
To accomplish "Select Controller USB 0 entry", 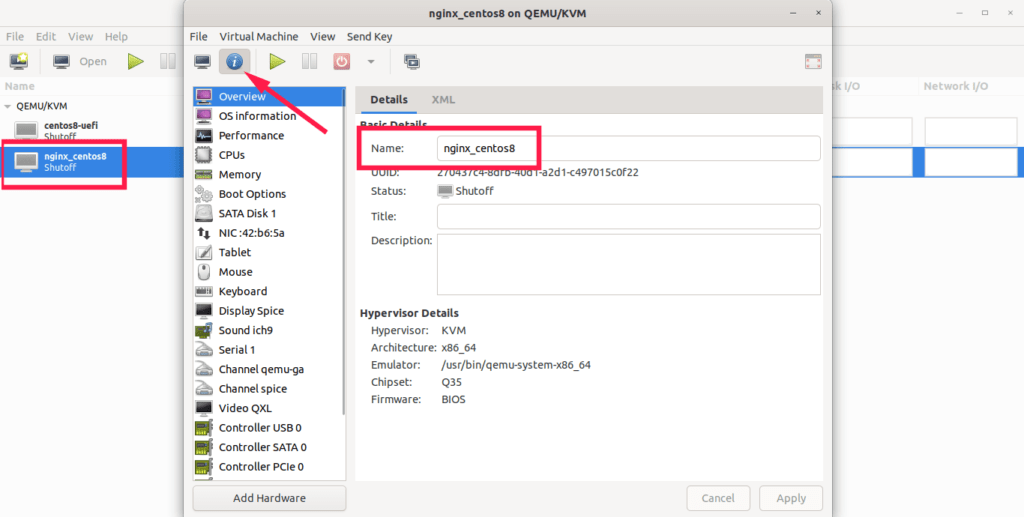I will pyautogui.click(x=269, y=428).
